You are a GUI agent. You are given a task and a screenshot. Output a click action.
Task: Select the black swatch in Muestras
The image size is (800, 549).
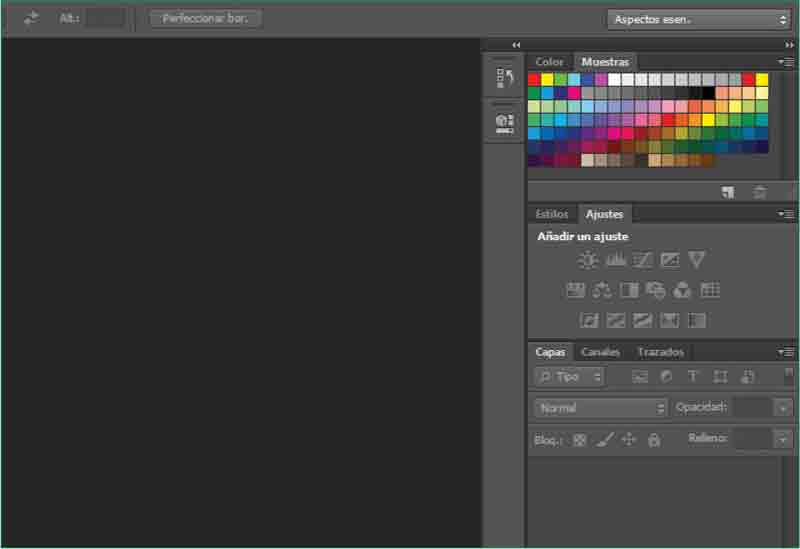pyautogui.click(x=708, y=93)
